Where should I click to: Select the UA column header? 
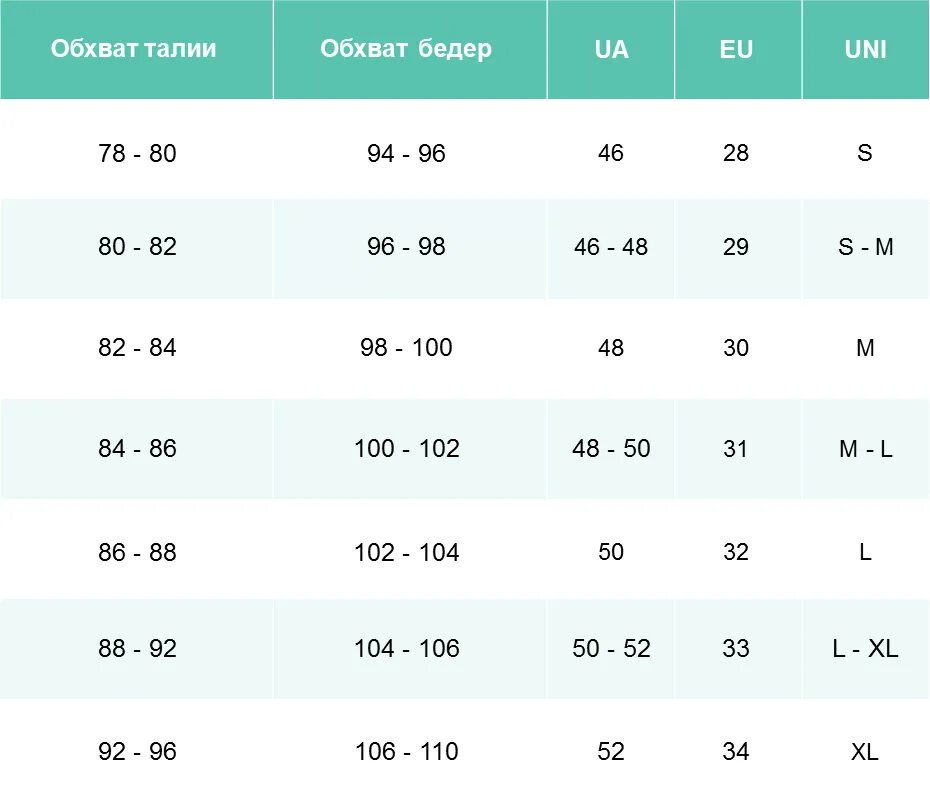611,49
